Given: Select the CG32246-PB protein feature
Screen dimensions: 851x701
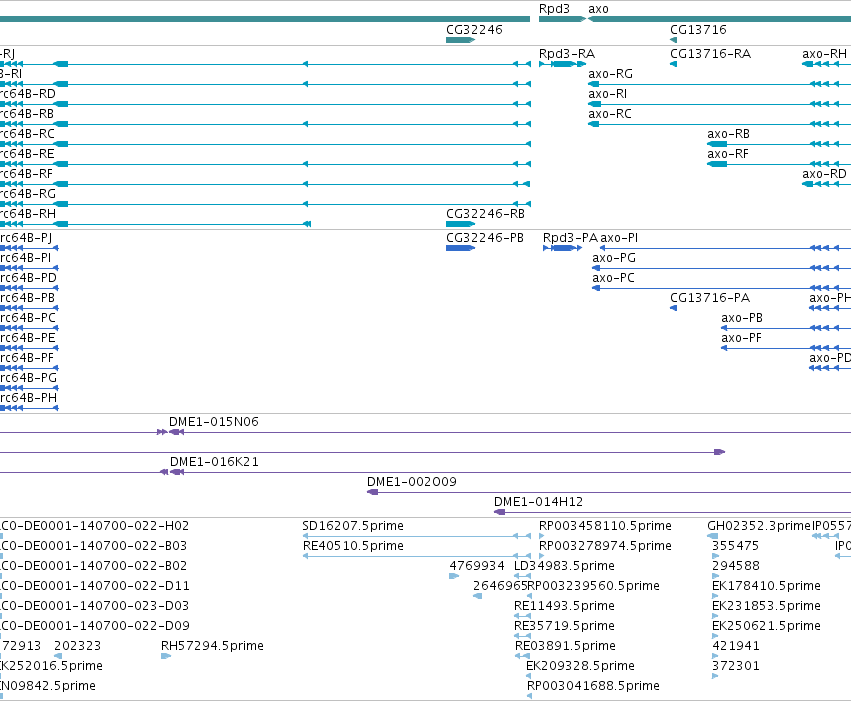Looking at the screenshot, I should tap(485, 238).
